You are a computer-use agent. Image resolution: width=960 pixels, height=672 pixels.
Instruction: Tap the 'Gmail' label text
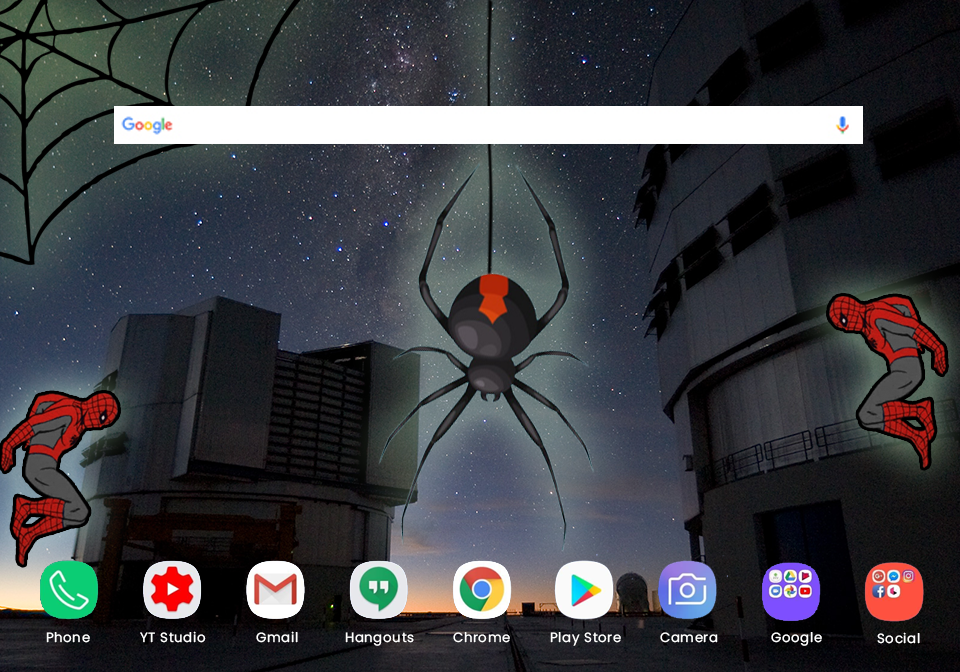pos(277,637)
